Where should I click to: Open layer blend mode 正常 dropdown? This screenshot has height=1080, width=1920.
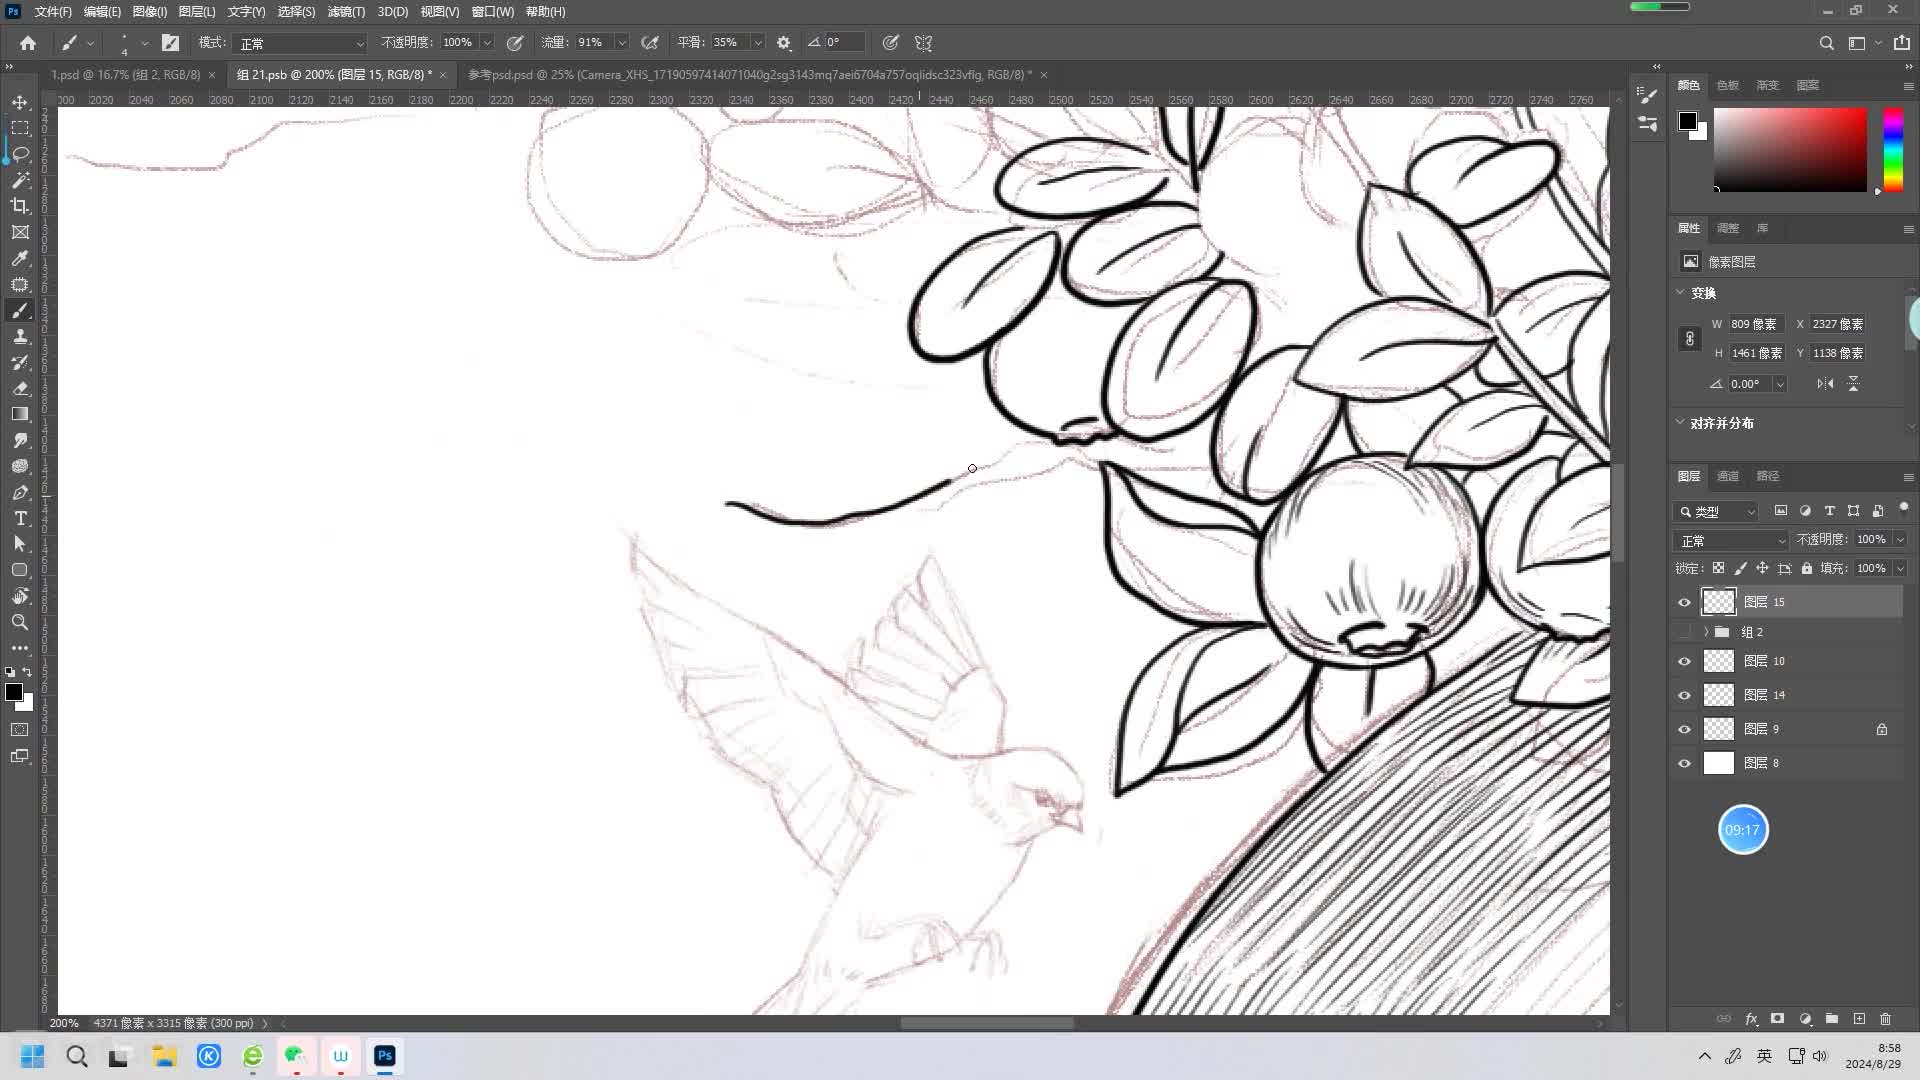(x=1731, y=540)
